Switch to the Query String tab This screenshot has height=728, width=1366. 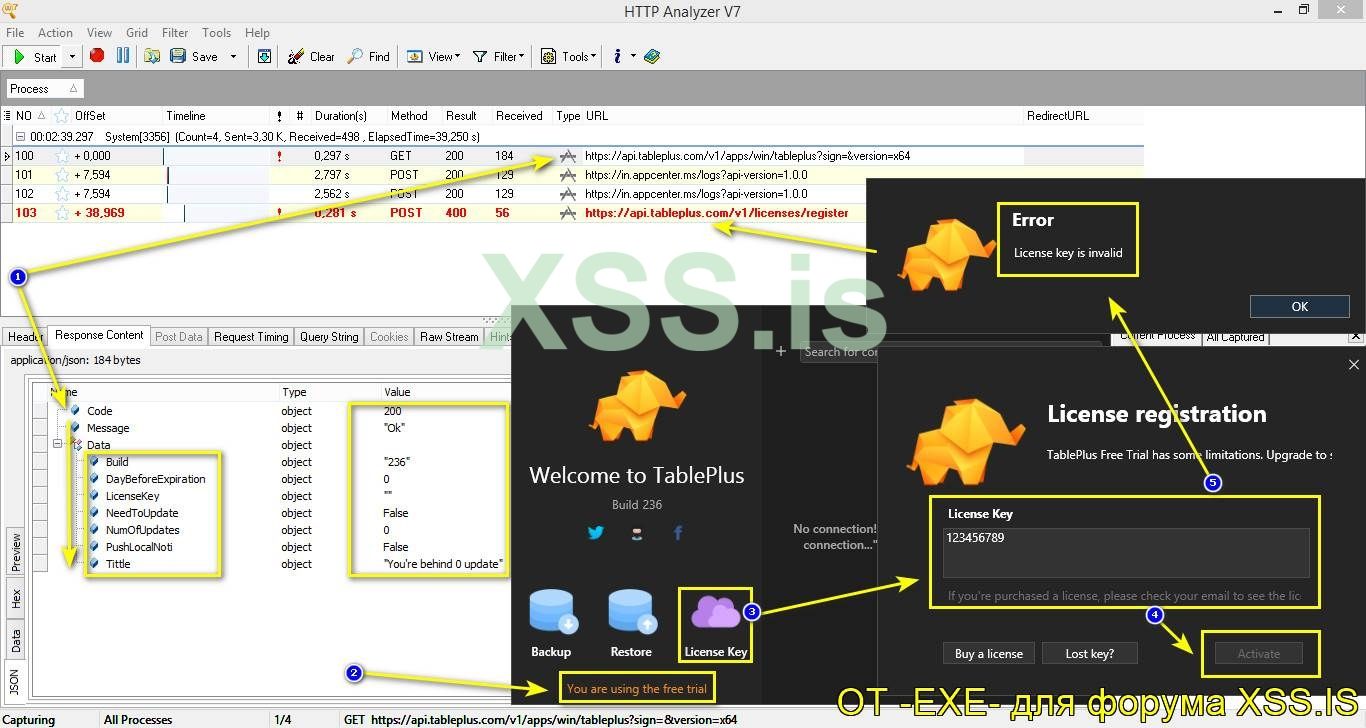[329, 337]
